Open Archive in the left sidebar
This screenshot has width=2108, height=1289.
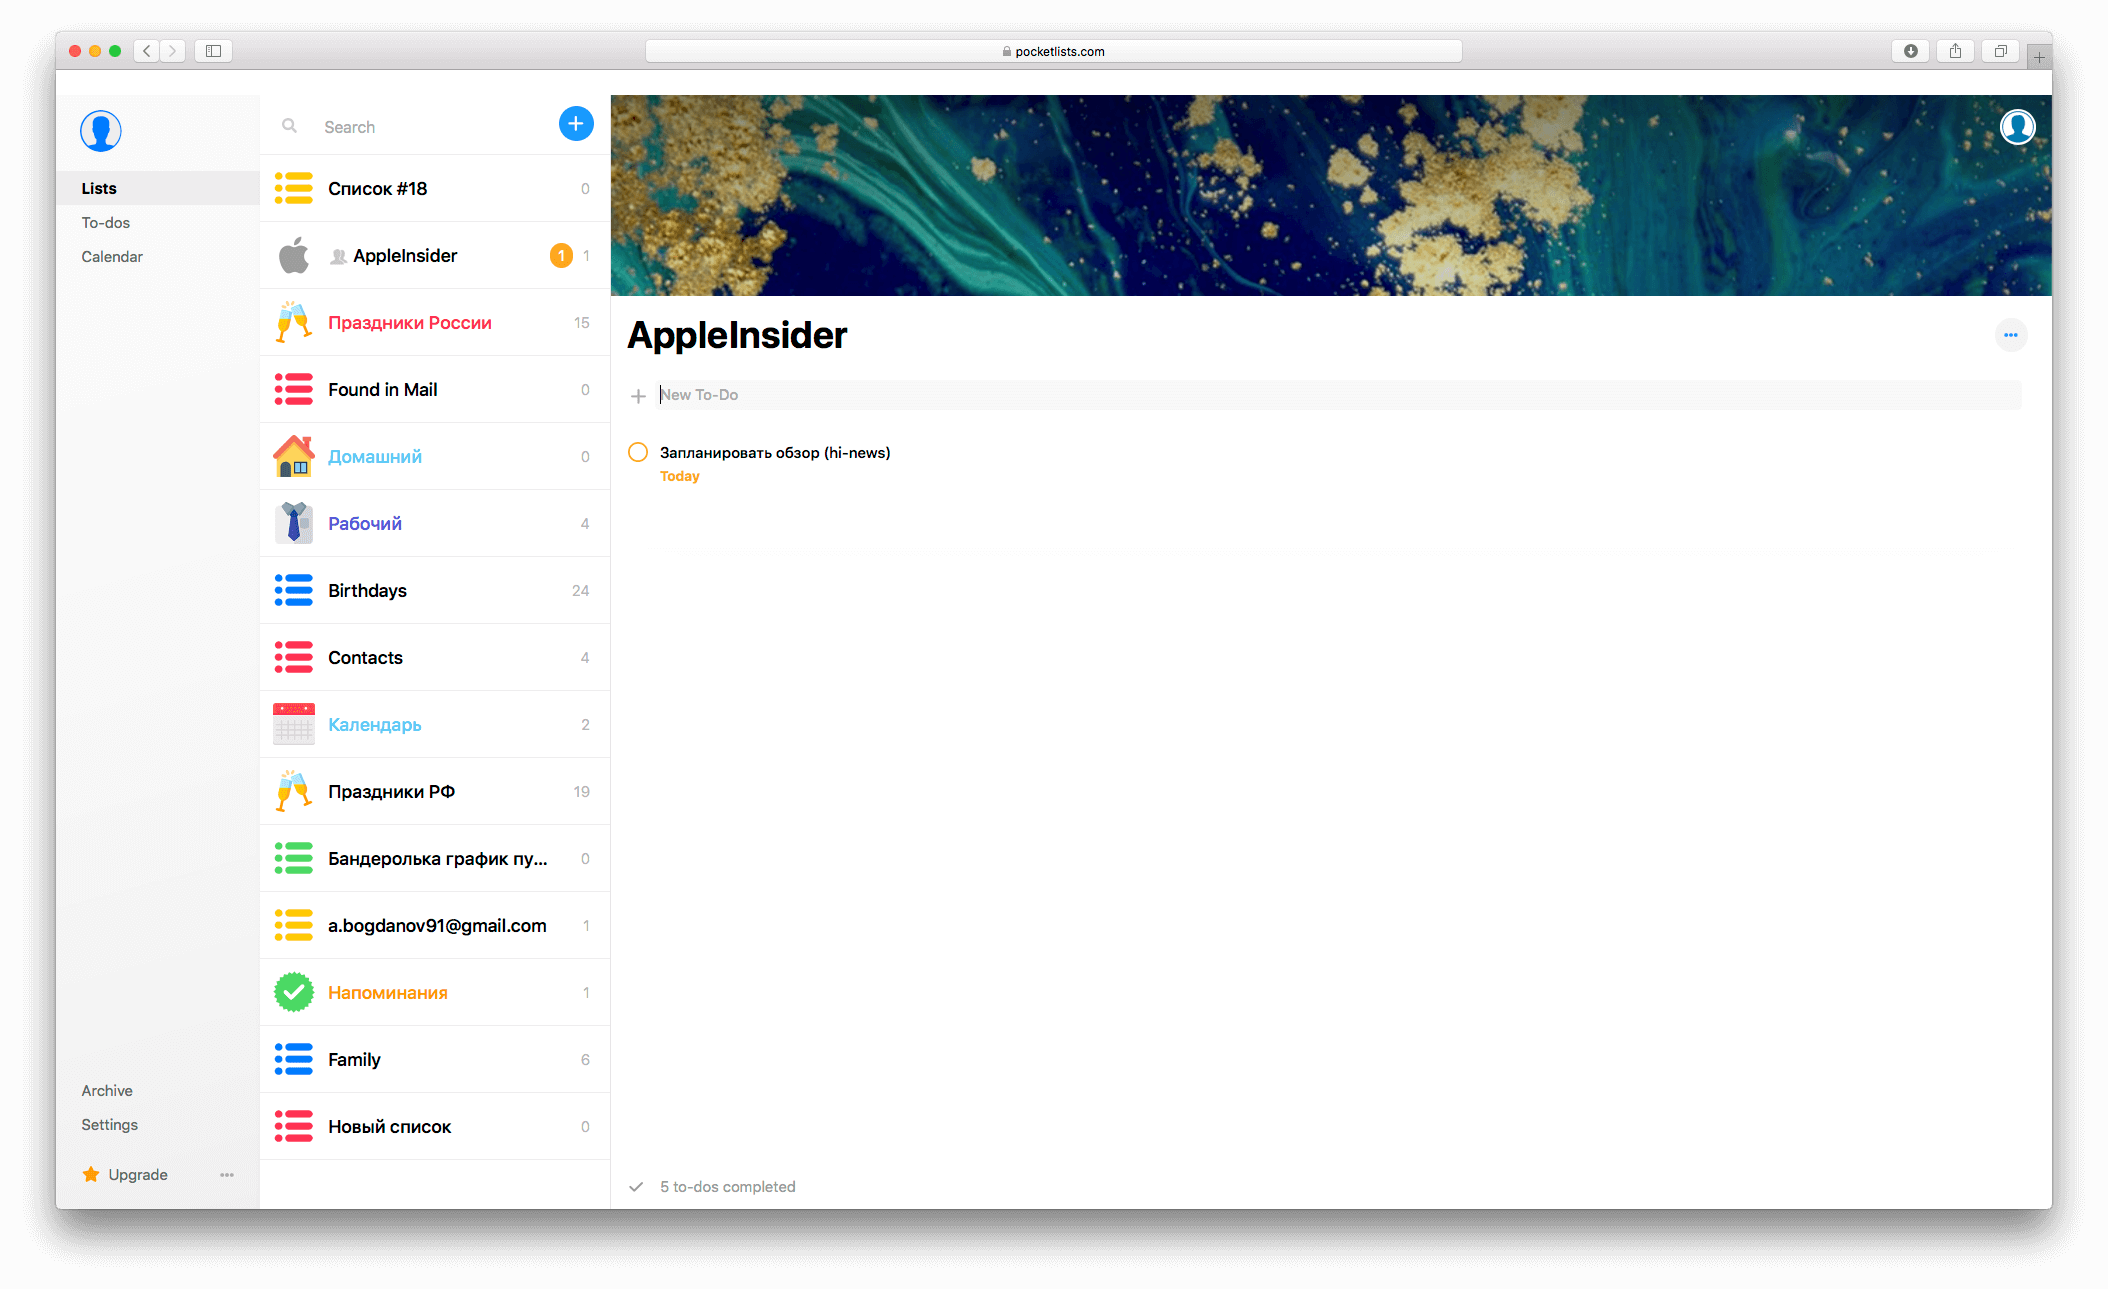click(107, 1090)
